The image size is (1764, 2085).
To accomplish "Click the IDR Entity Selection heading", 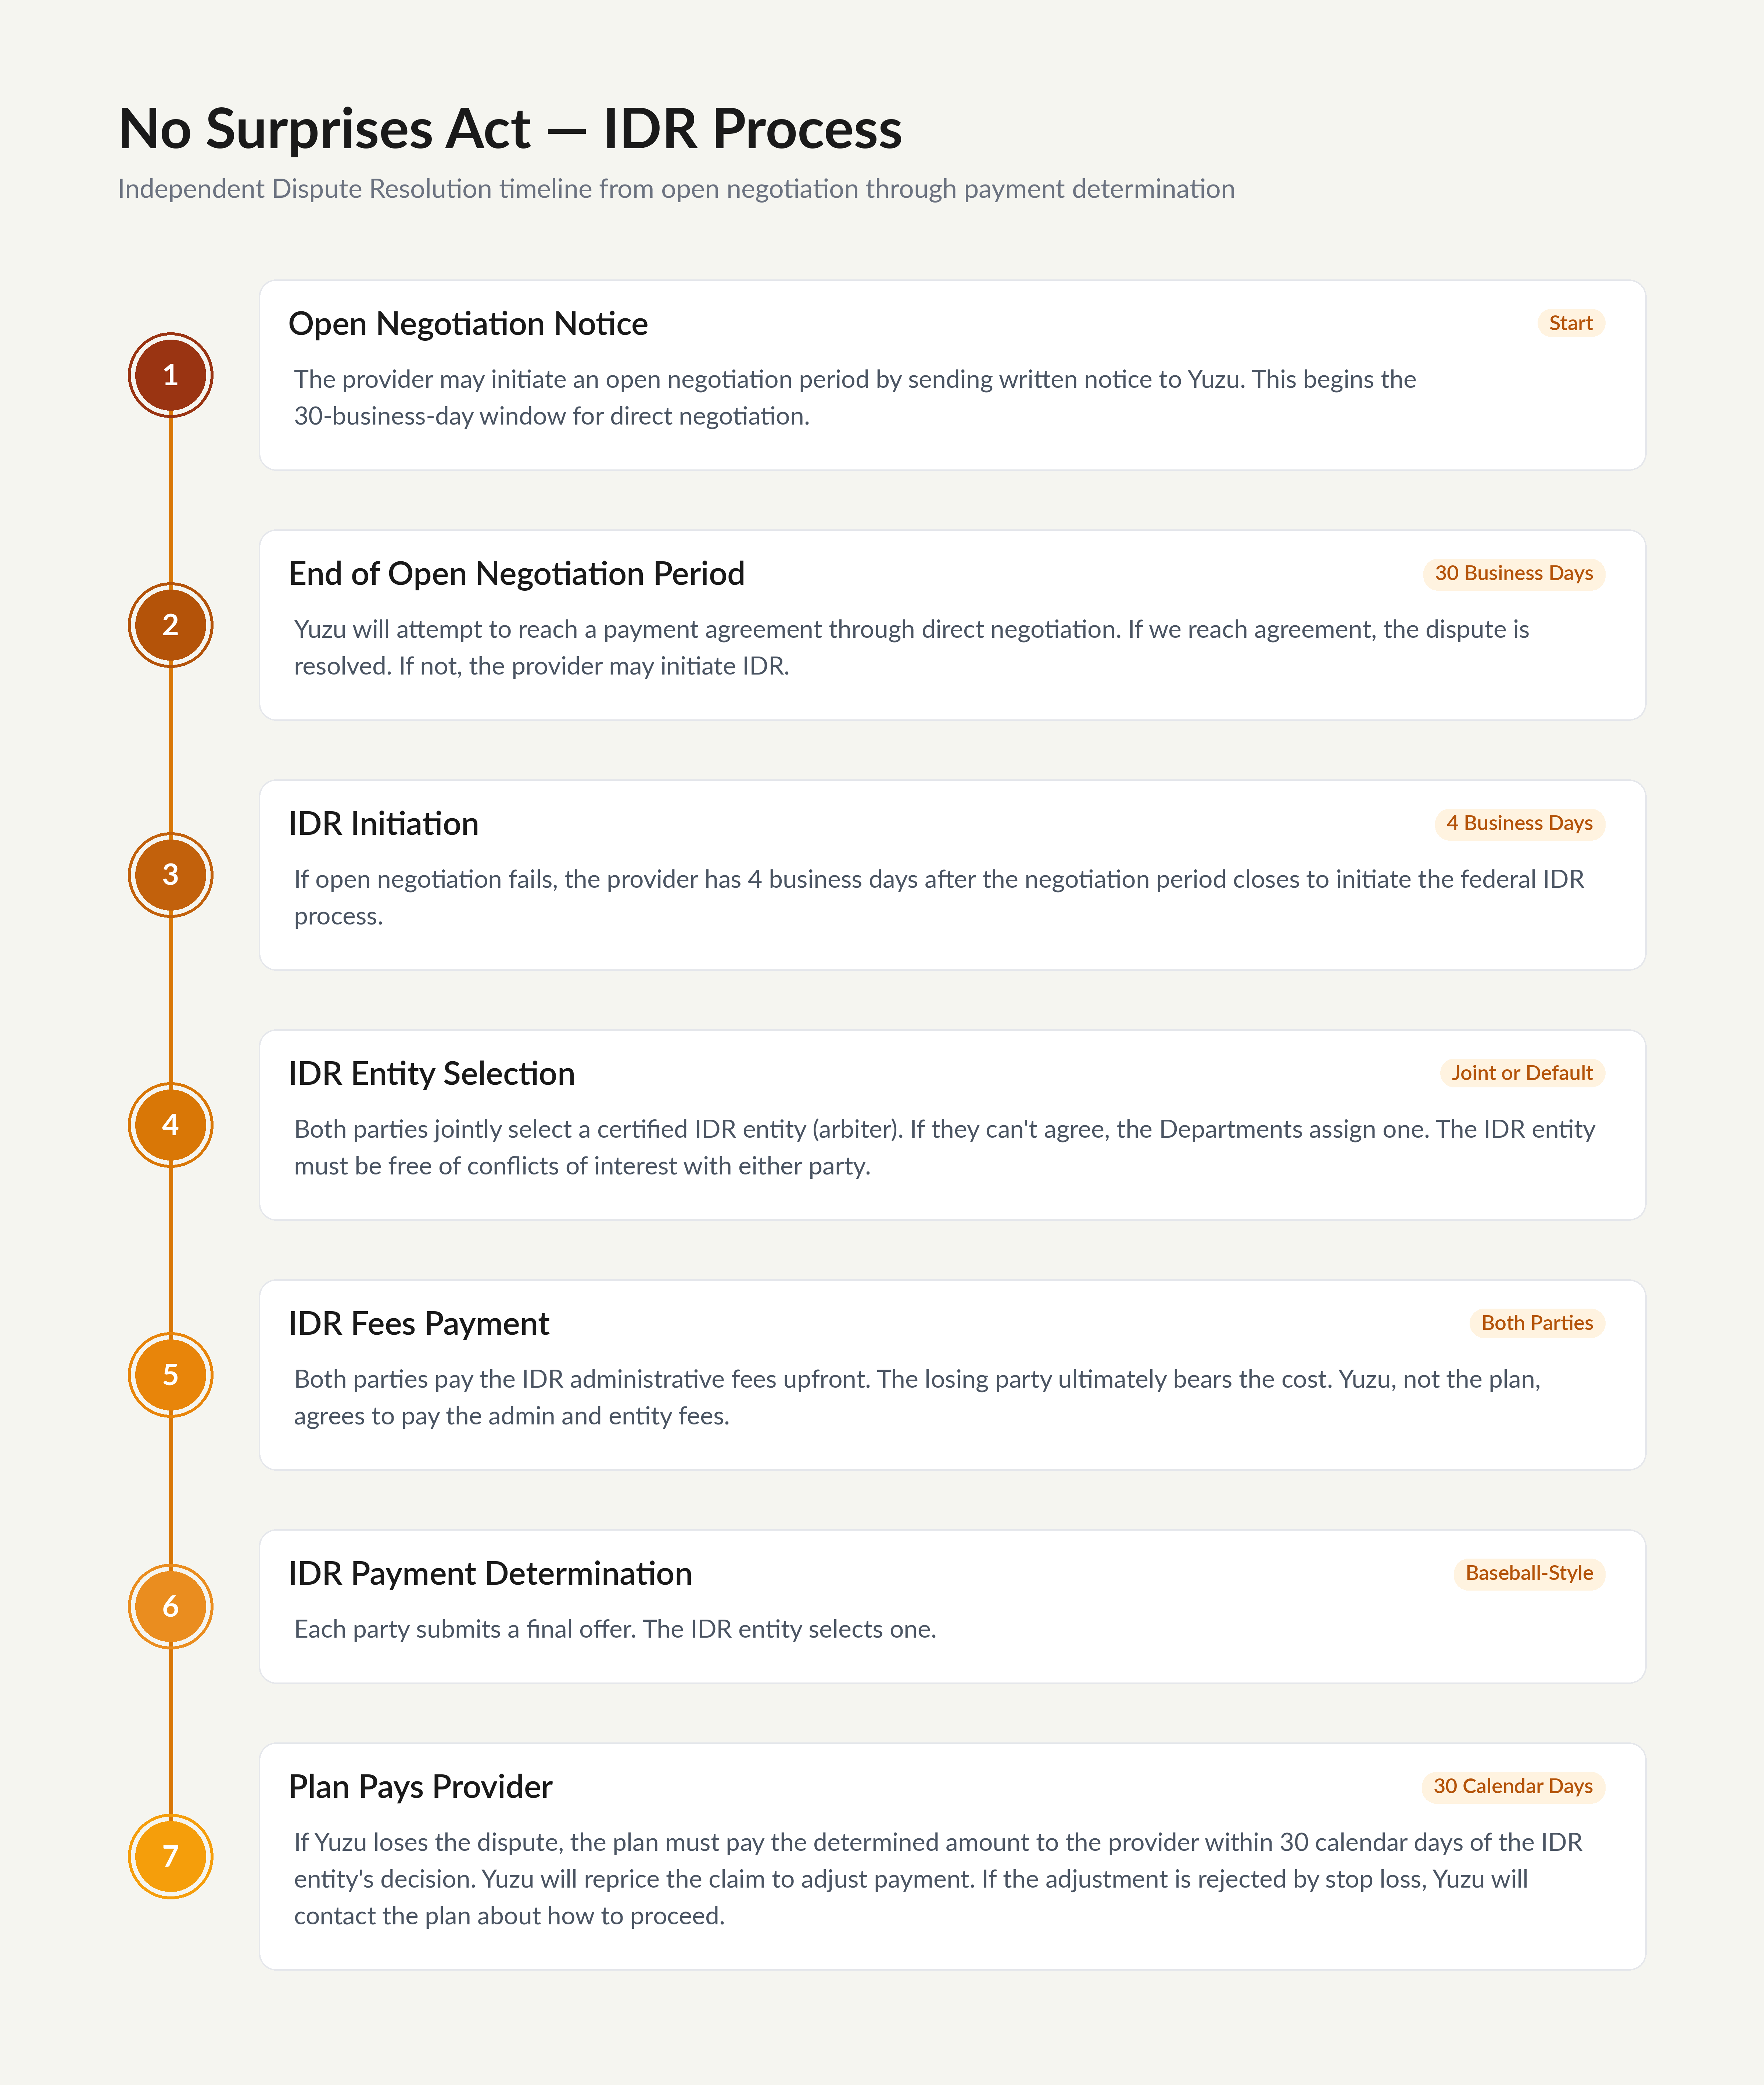I will click(x=431, y=1074).
